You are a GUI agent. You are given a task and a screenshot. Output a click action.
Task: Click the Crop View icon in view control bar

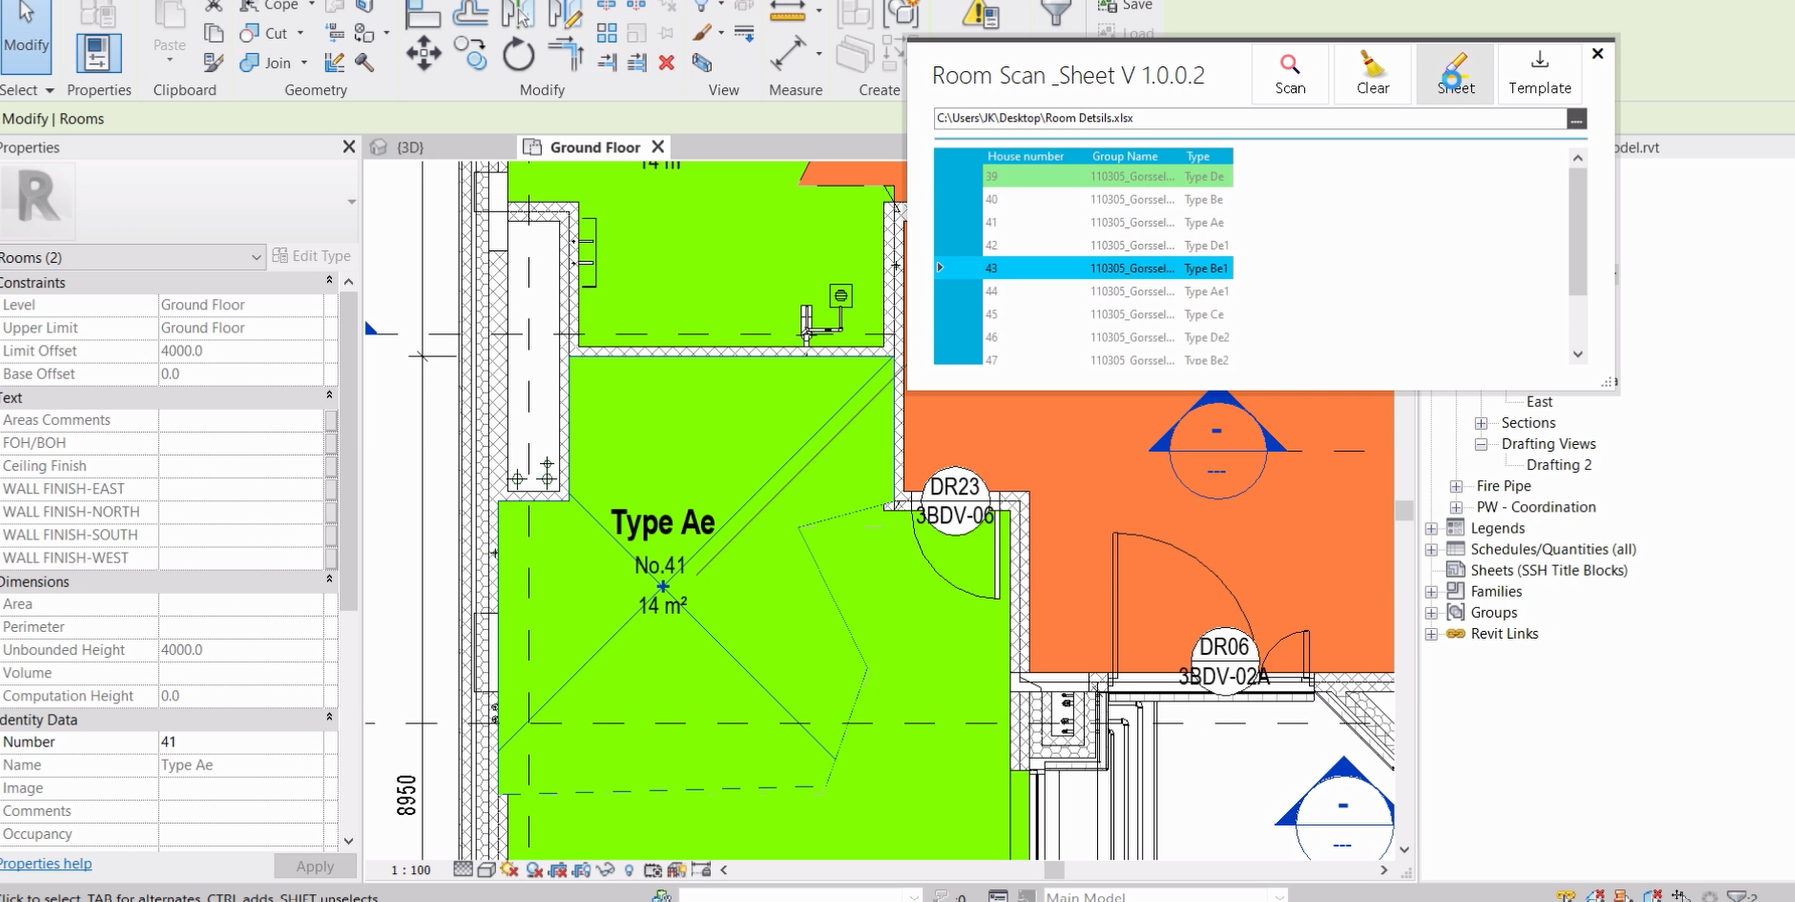pos(558,870)
